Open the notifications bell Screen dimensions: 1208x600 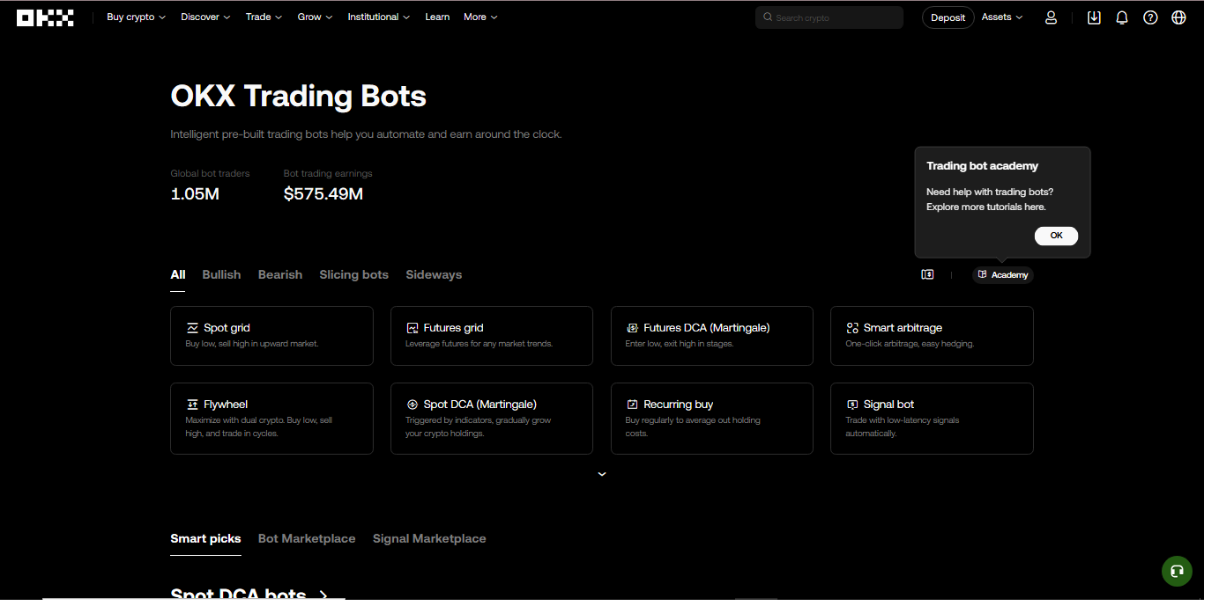click(x=1122, y=17)
